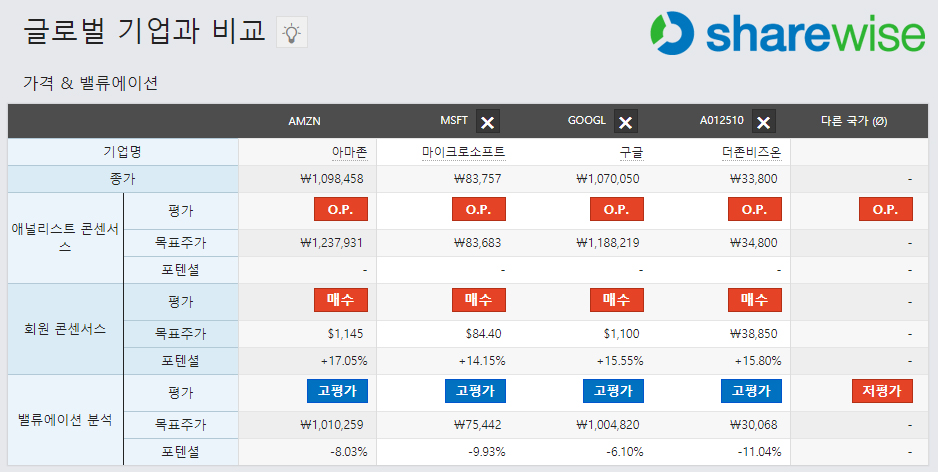The image size is (938, 472).
Task: Click the O.P. analyst rating for A012510
Action: click(755, 210)
